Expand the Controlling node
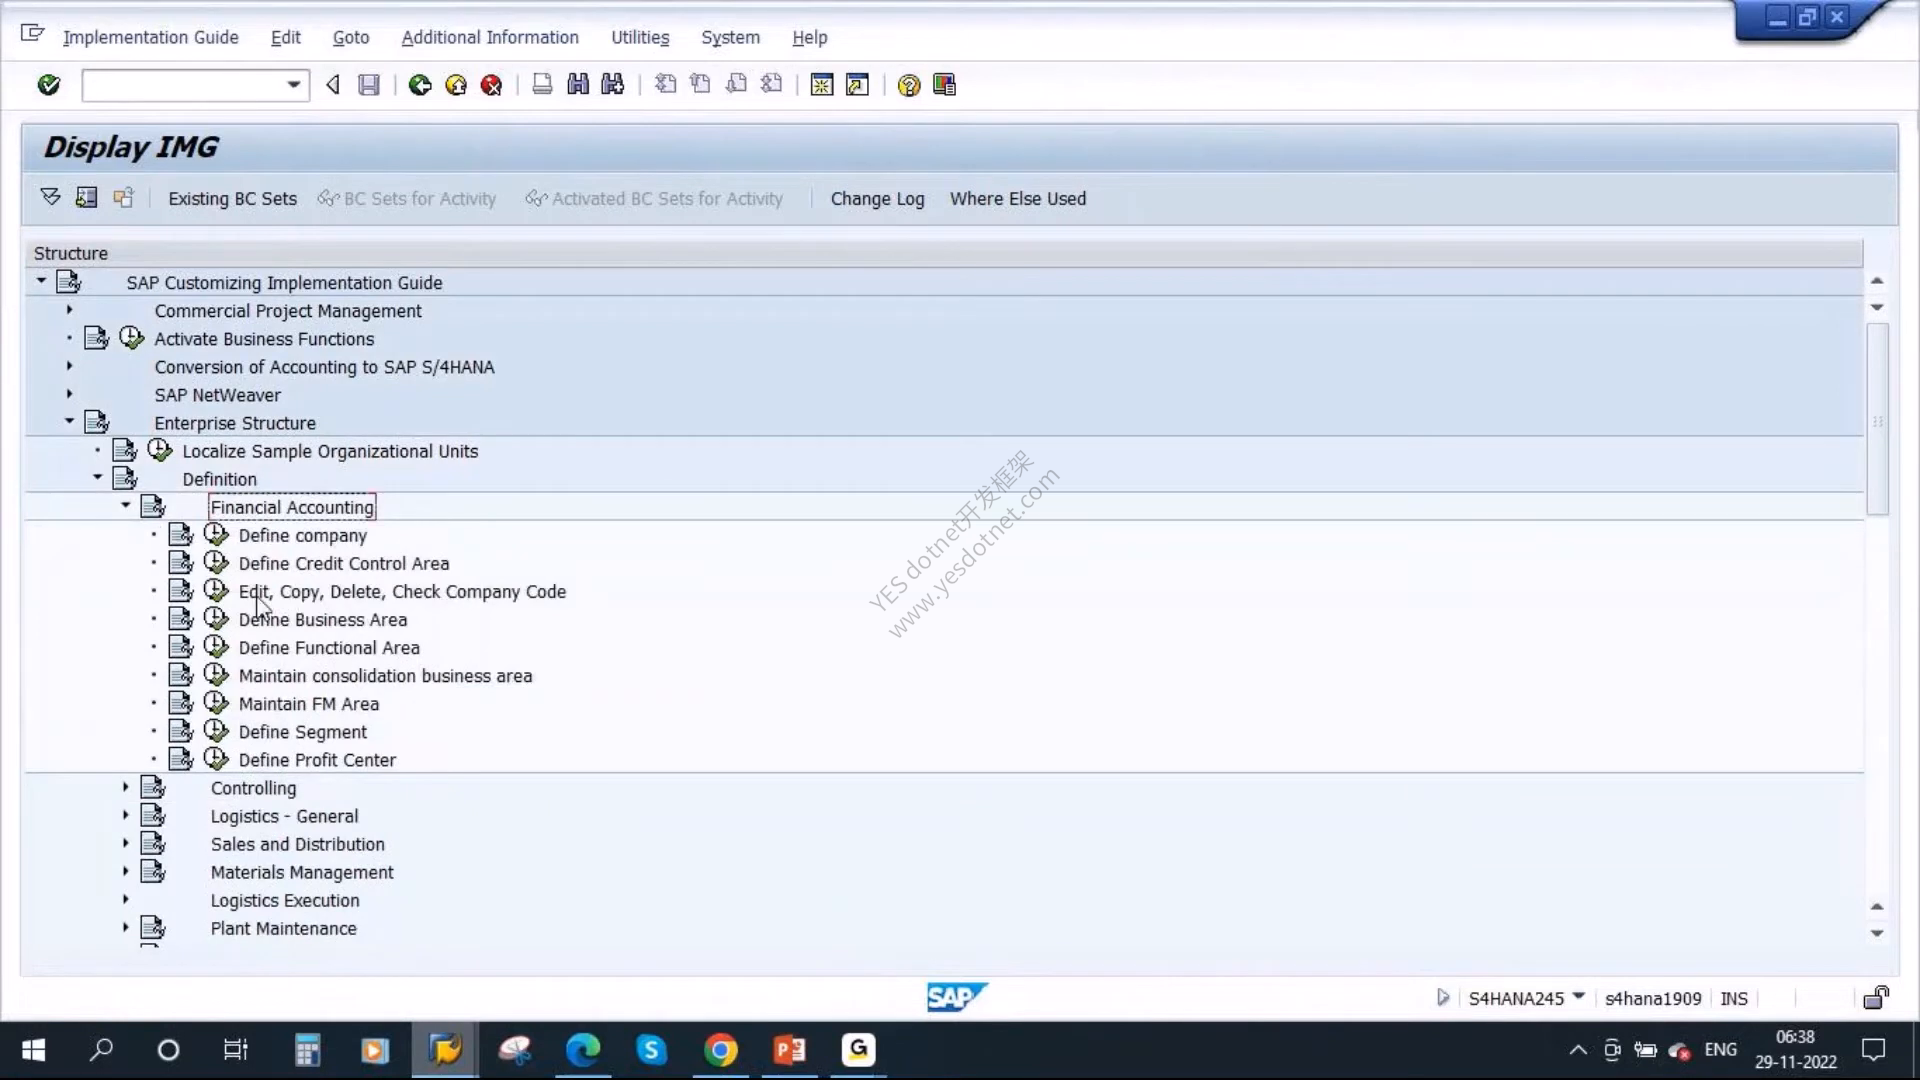Screen dimensions: 1920x1080 click(x=125, y=787)
